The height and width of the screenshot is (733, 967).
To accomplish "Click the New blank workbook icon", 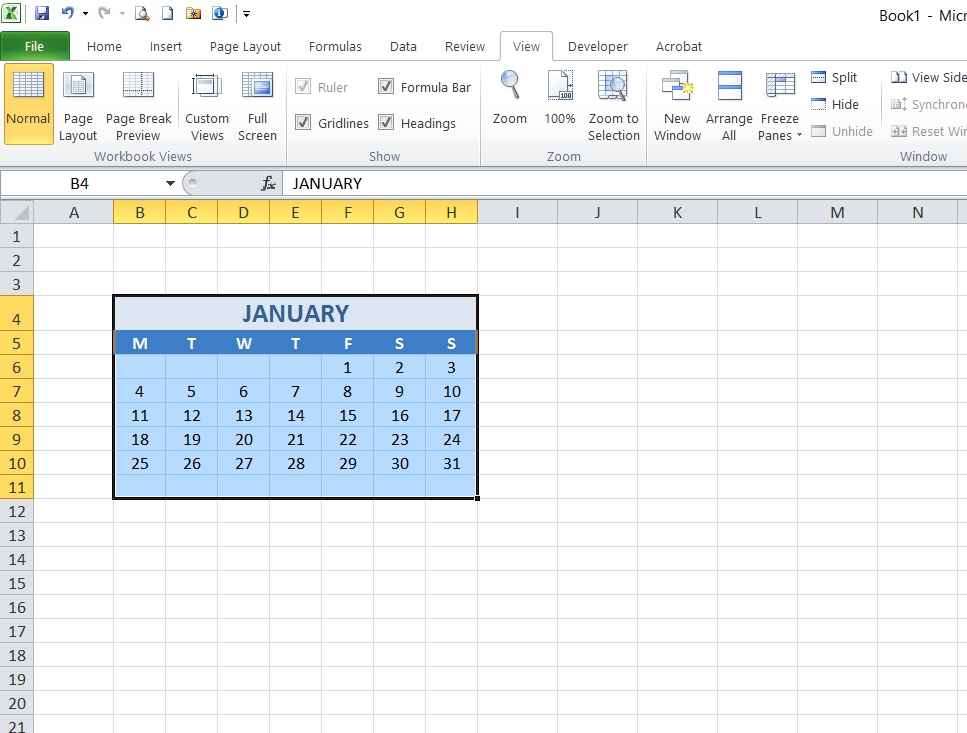I will point(168,13).
